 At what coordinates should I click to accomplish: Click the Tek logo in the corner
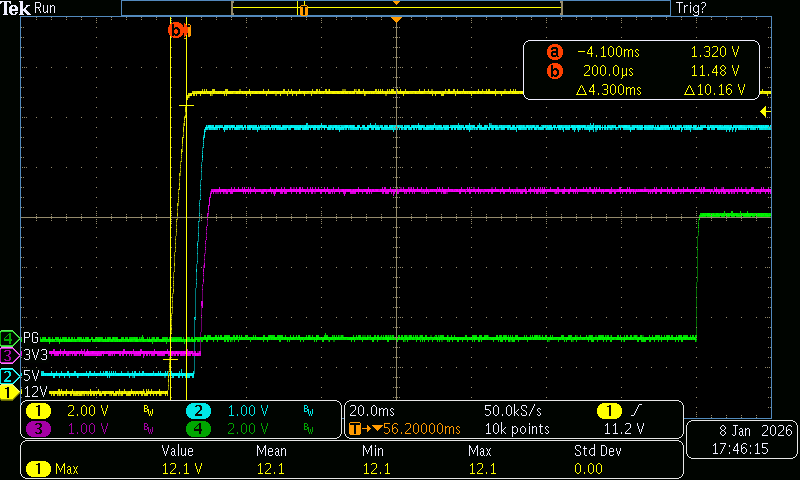16,8
